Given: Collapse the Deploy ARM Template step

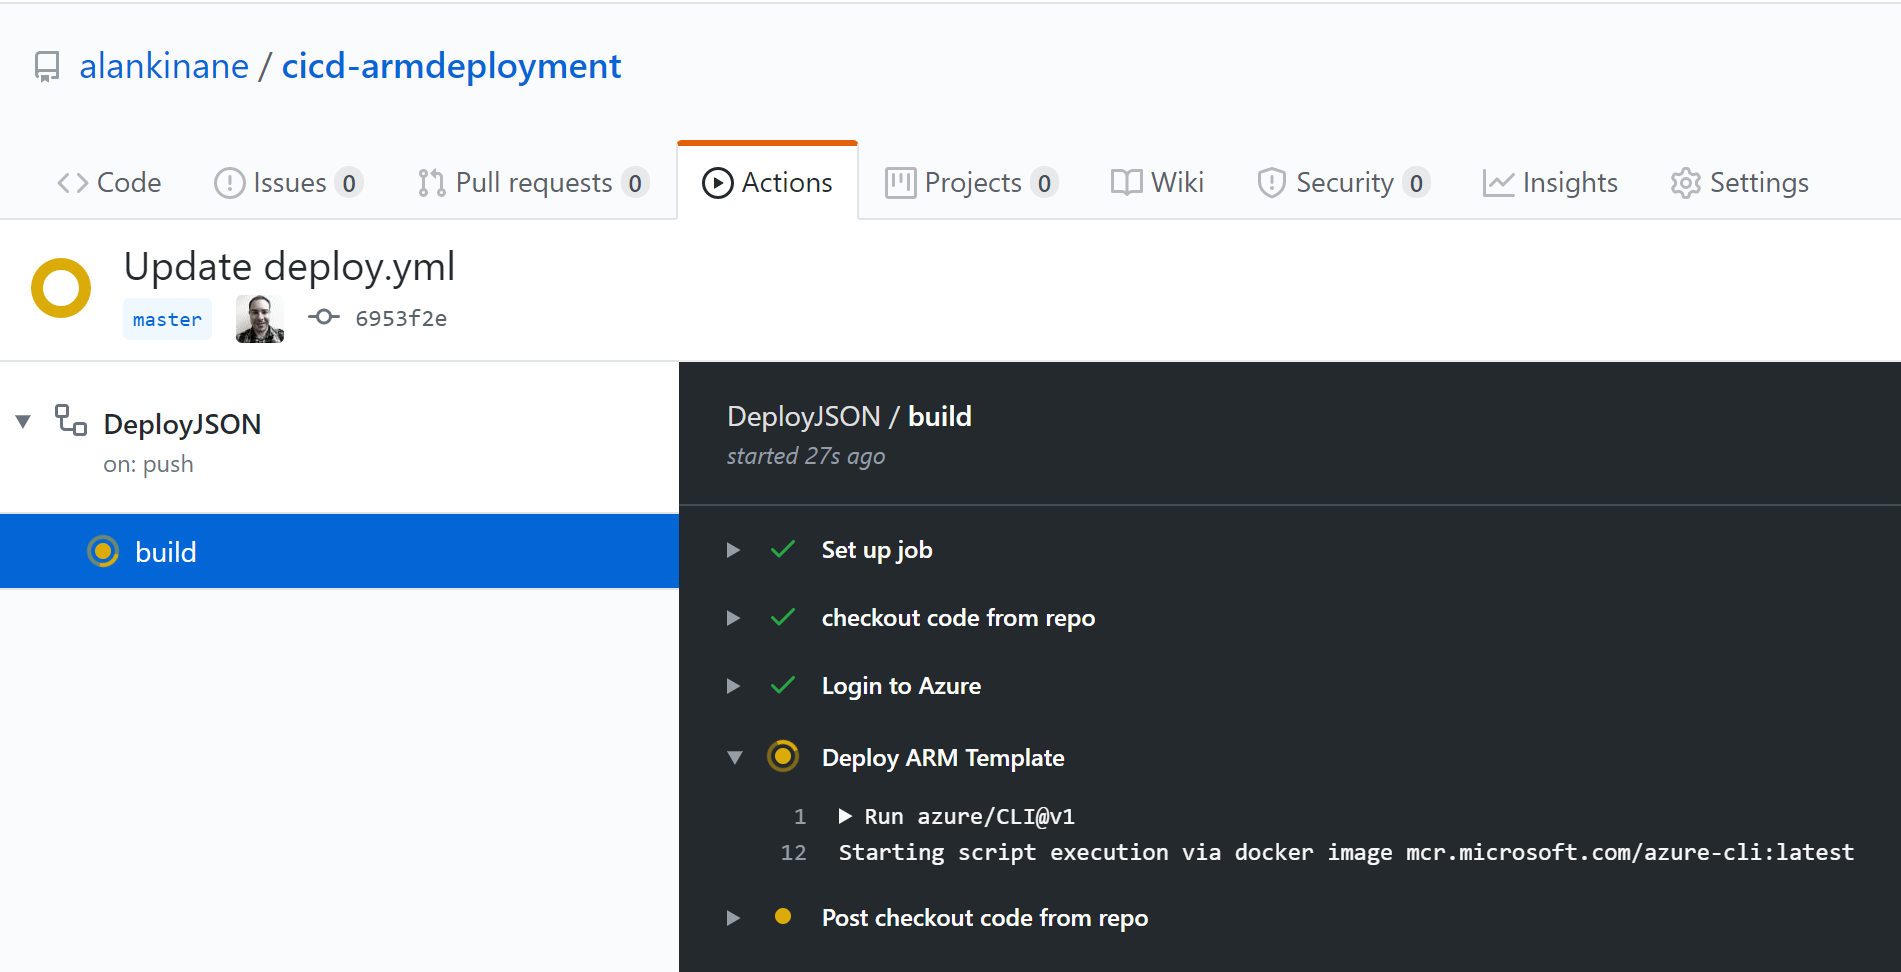Looking at the screenshot, I should [735, 757].
